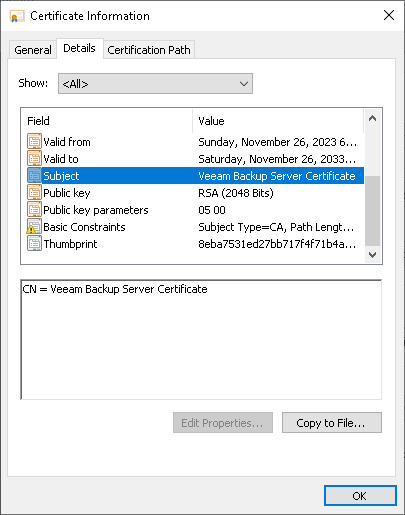405x515 pixels.
Task: Select the Thumbprint row label
Action: 70,244
